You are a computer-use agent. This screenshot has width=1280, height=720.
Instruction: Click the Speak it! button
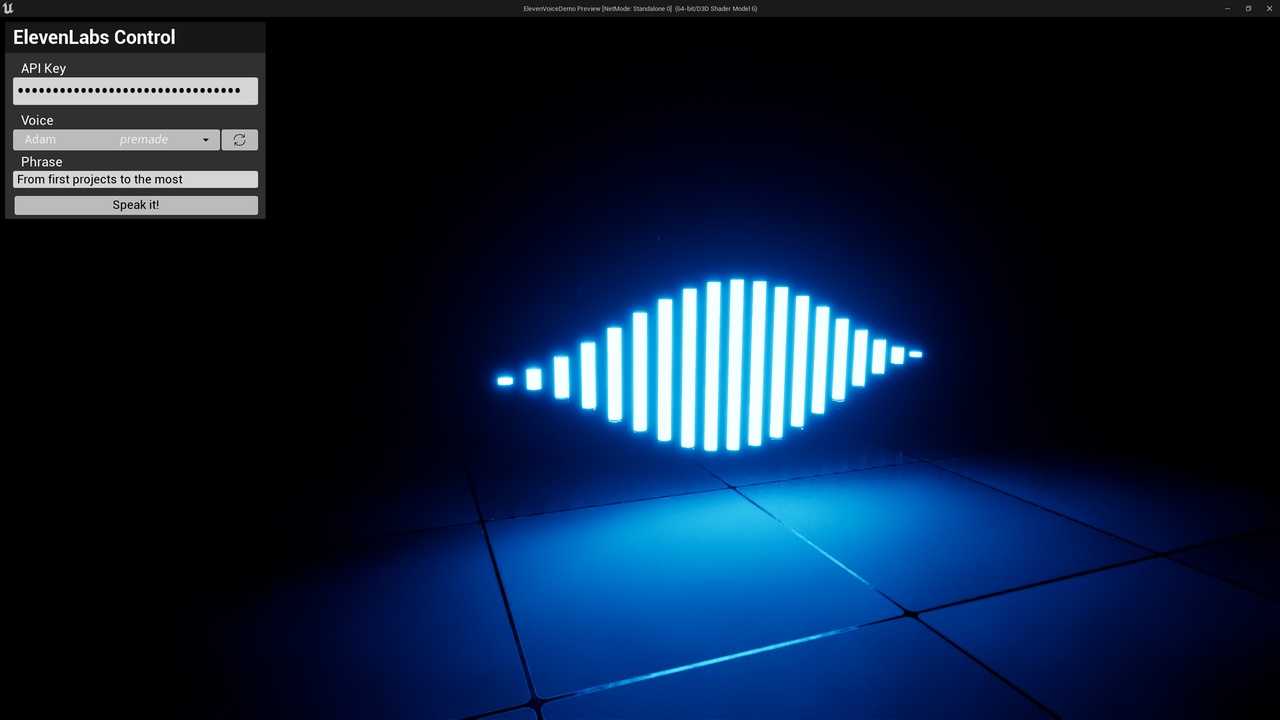pos(135,205)
